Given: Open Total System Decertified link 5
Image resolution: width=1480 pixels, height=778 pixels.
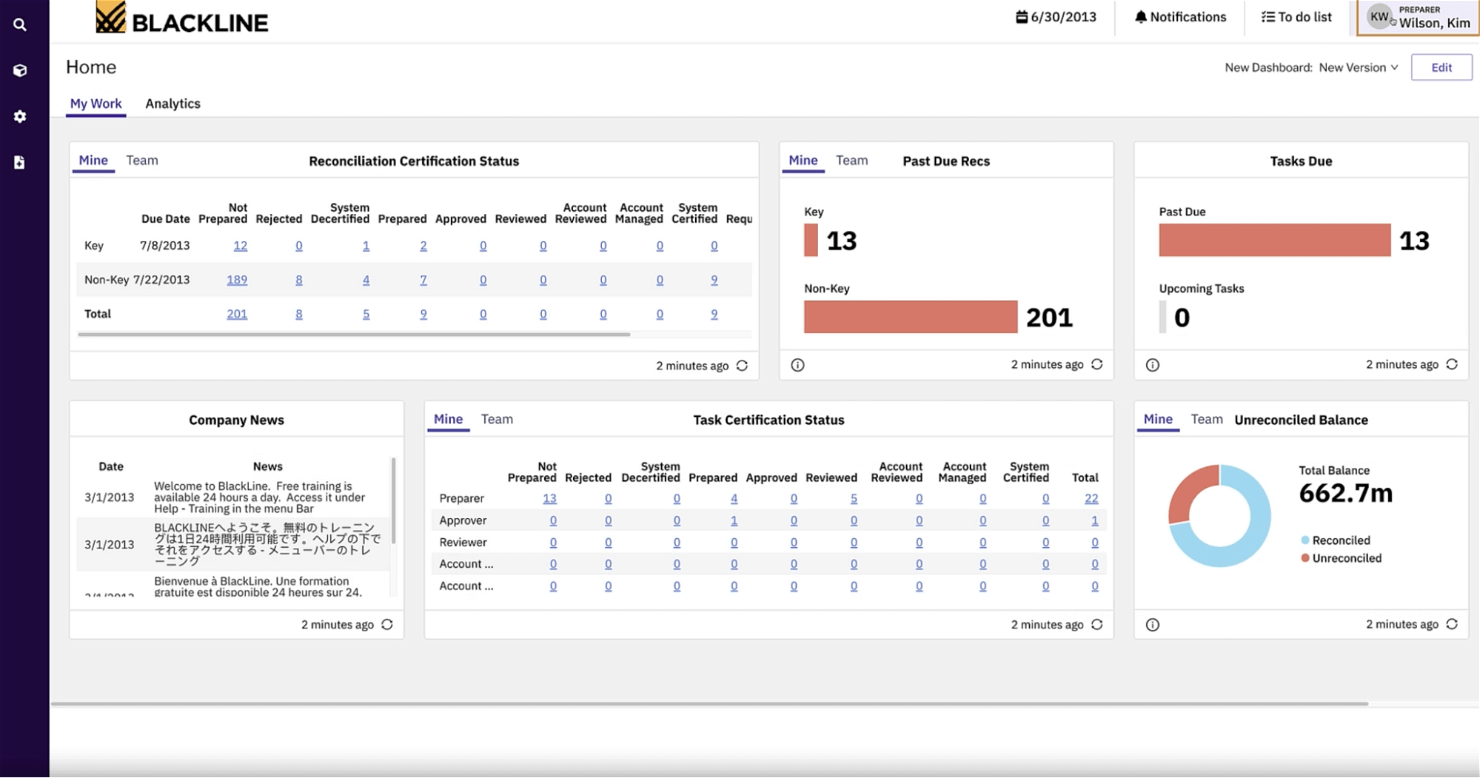Looking at the screenshot, I should pyautogui.click(x=366, y=314).
